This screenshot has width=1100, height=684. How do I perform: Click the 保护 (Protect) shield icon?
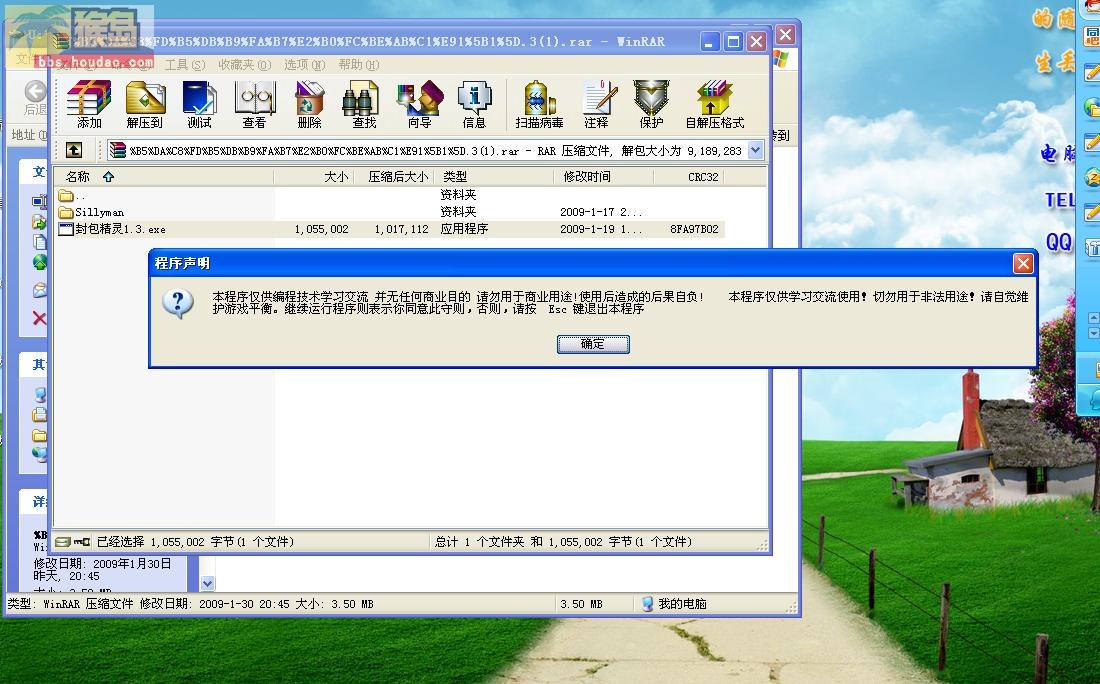tap(651, 105)
